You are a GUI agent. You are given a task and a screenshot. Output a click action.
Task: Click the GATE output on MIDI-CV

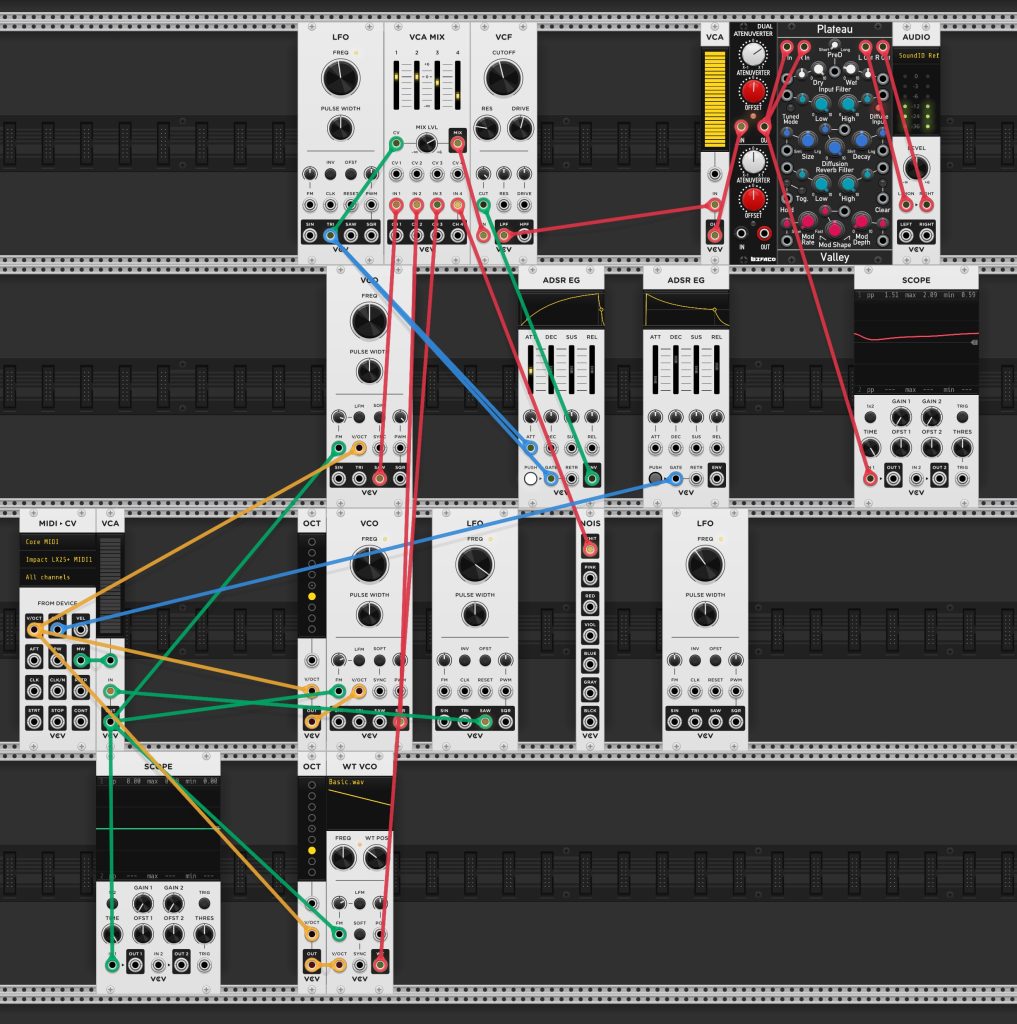pos(57,630)
